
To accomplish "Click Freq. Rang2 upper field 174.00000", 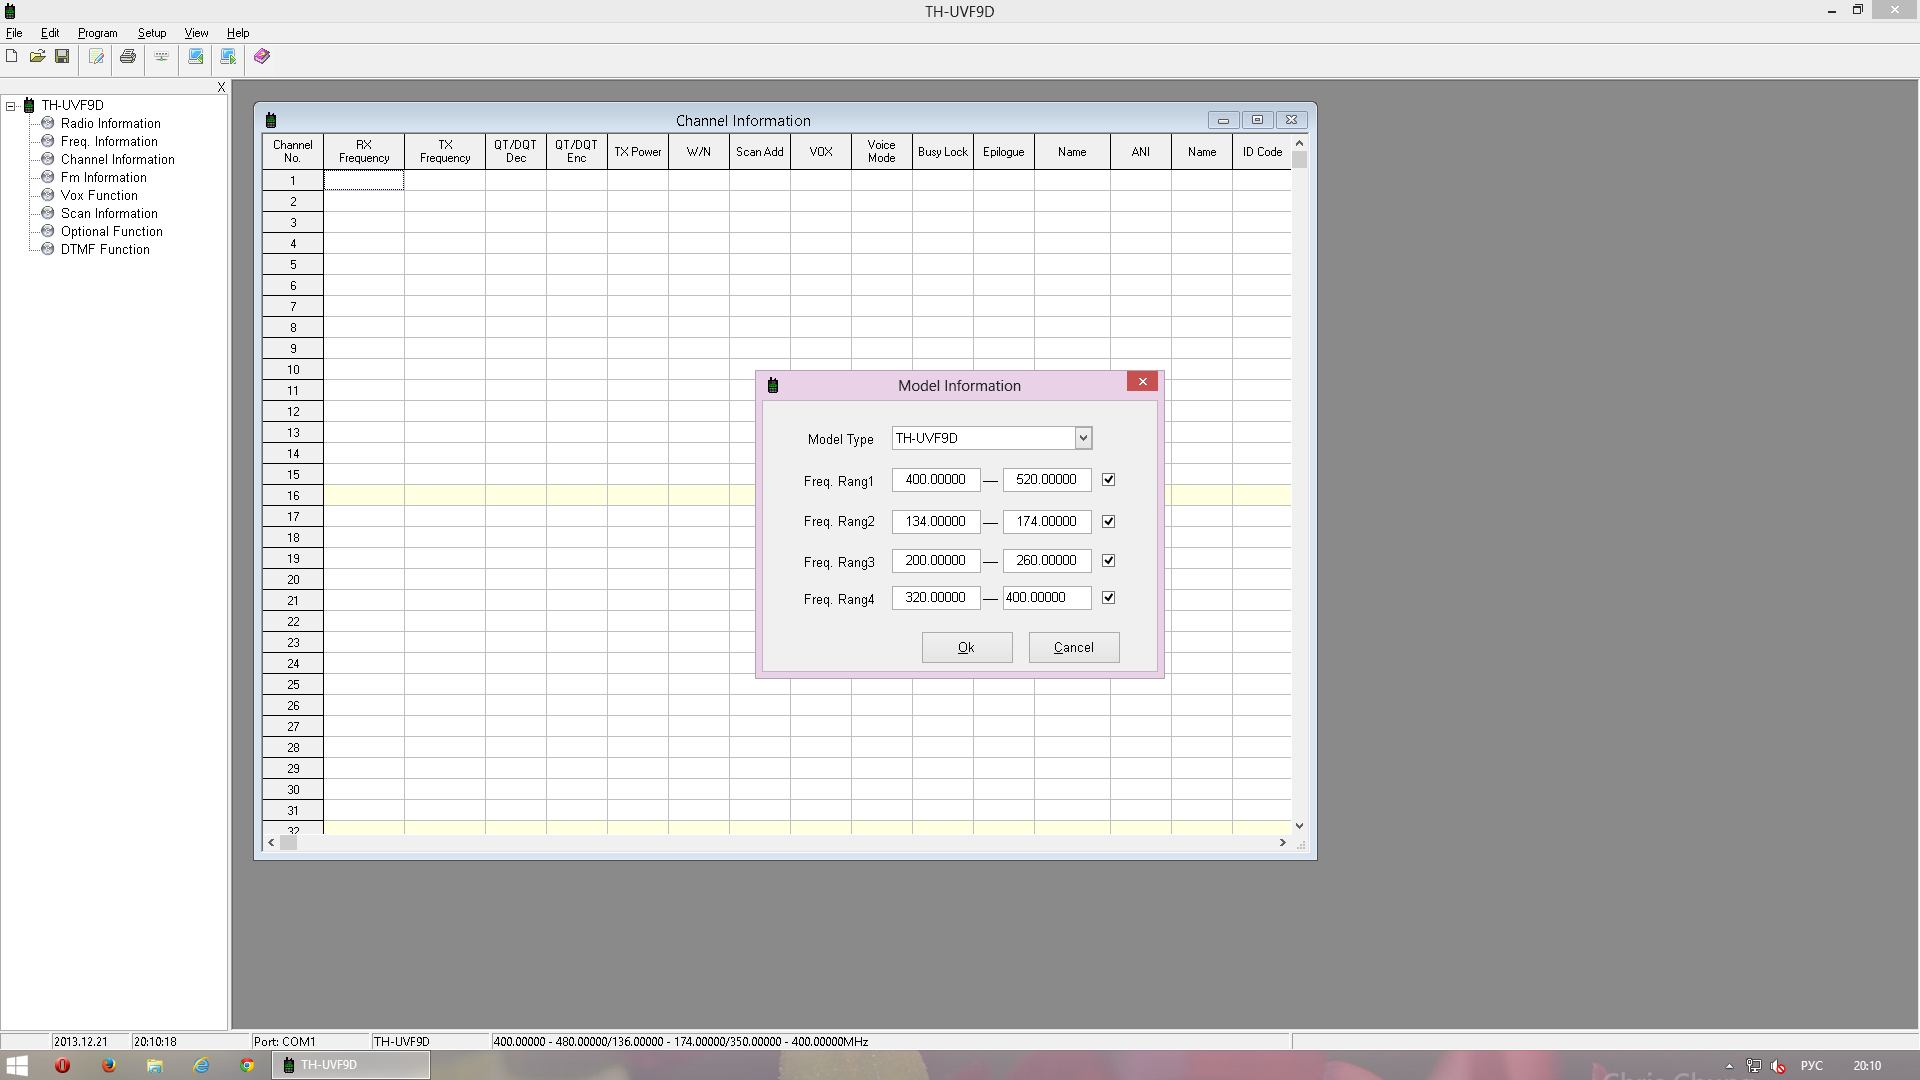I will (x=1047, y=522).
